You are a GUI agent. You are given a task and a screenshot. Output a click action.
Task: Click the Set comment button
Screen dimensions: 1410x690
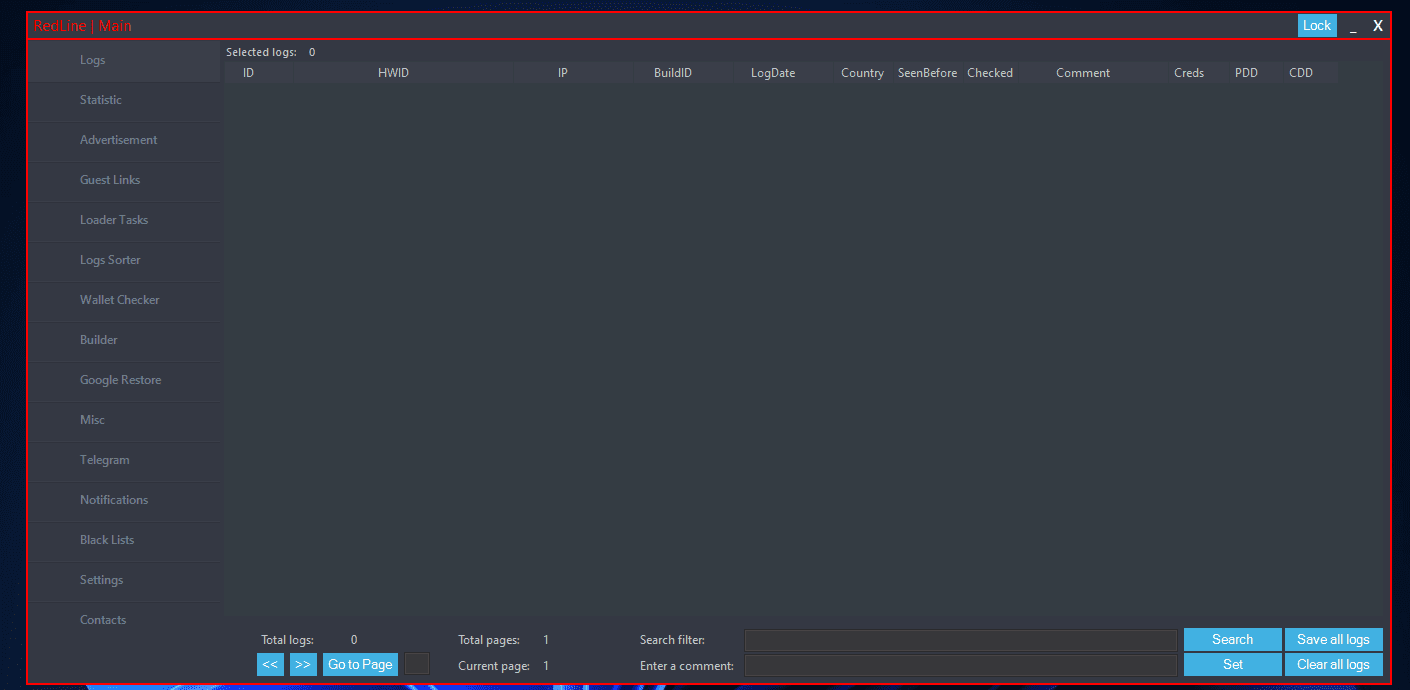point(1232,664)
